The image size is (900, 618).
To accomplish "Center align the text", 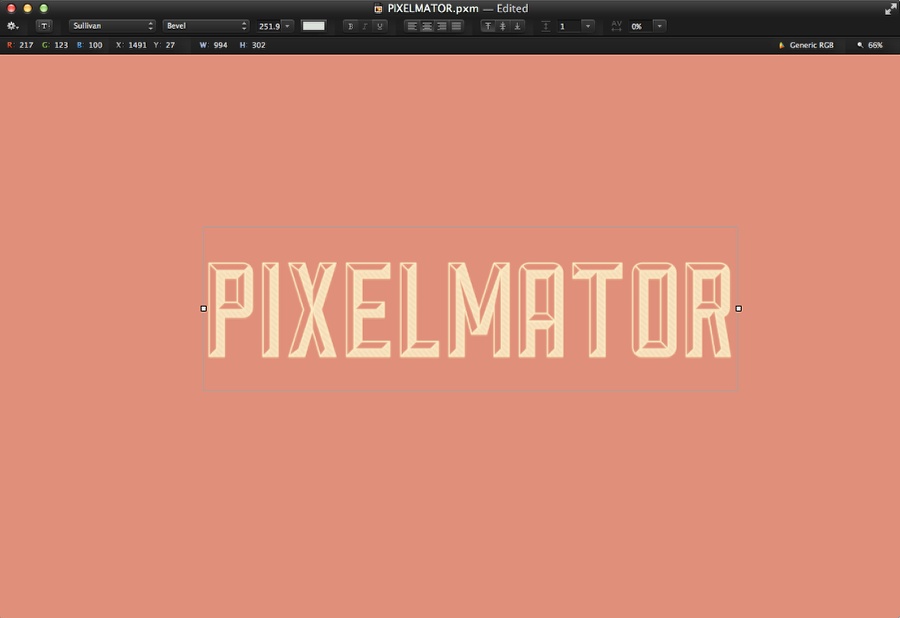I will coord(426,26).
